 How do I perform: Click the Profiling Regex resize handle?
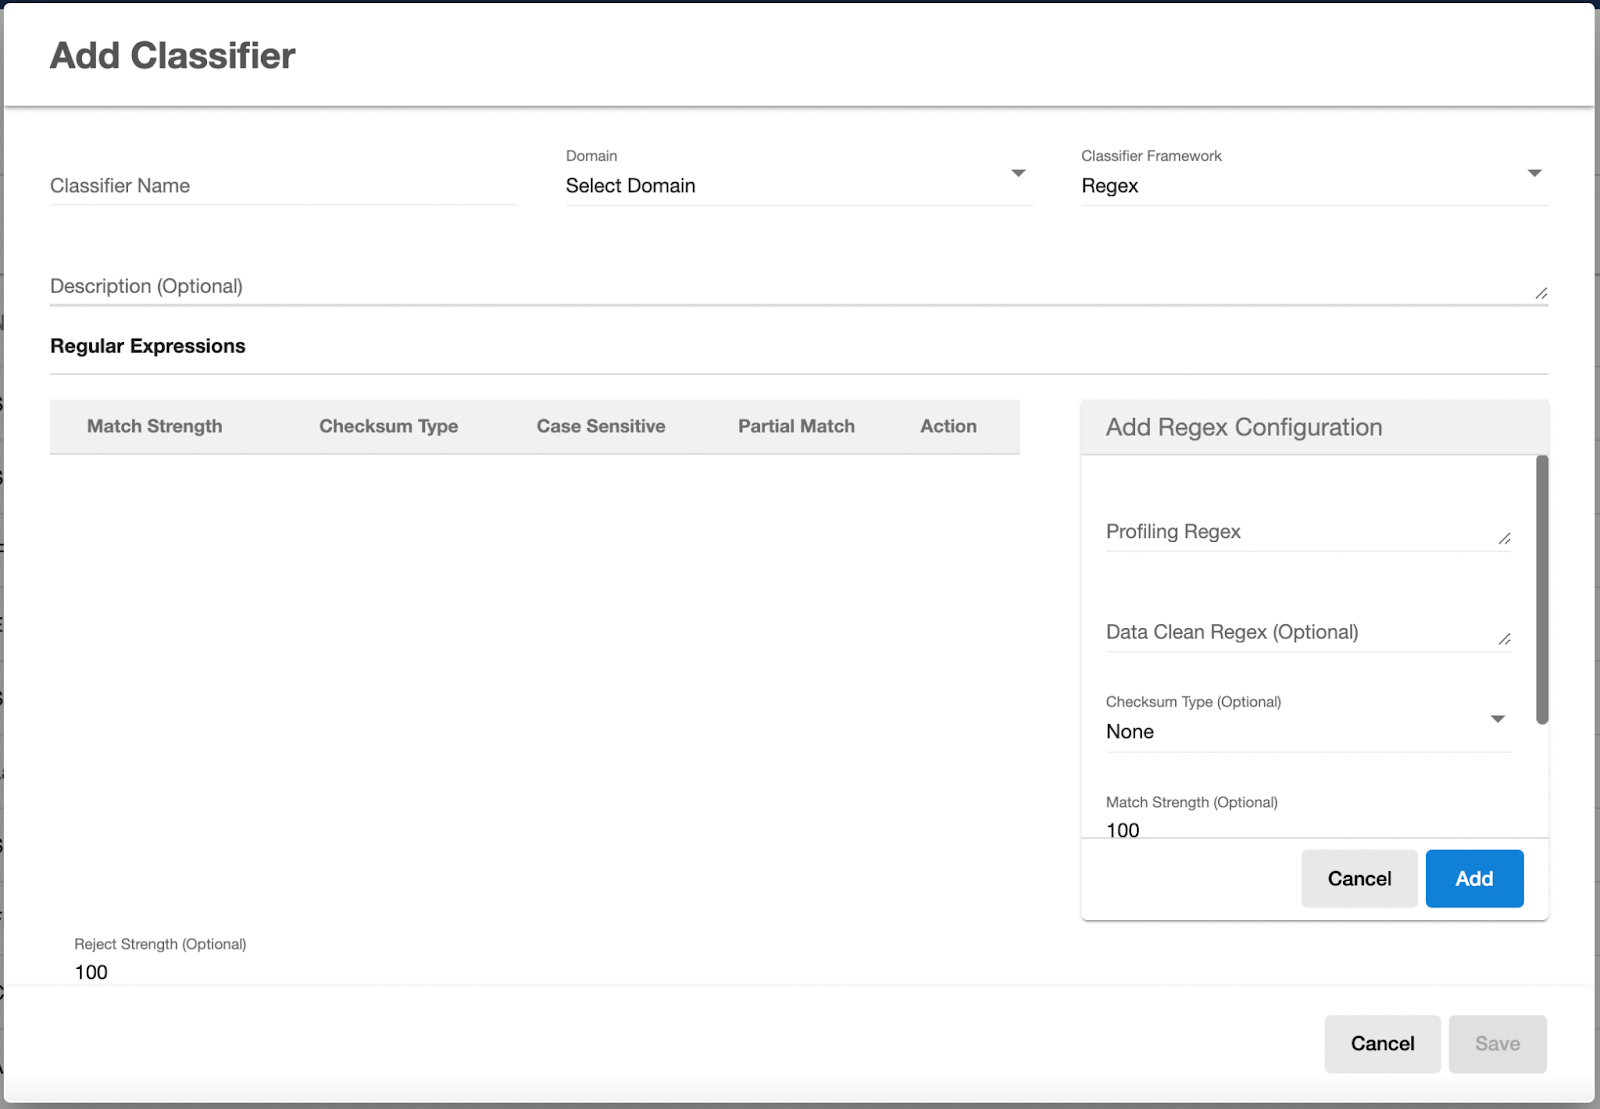[1504, 539]
